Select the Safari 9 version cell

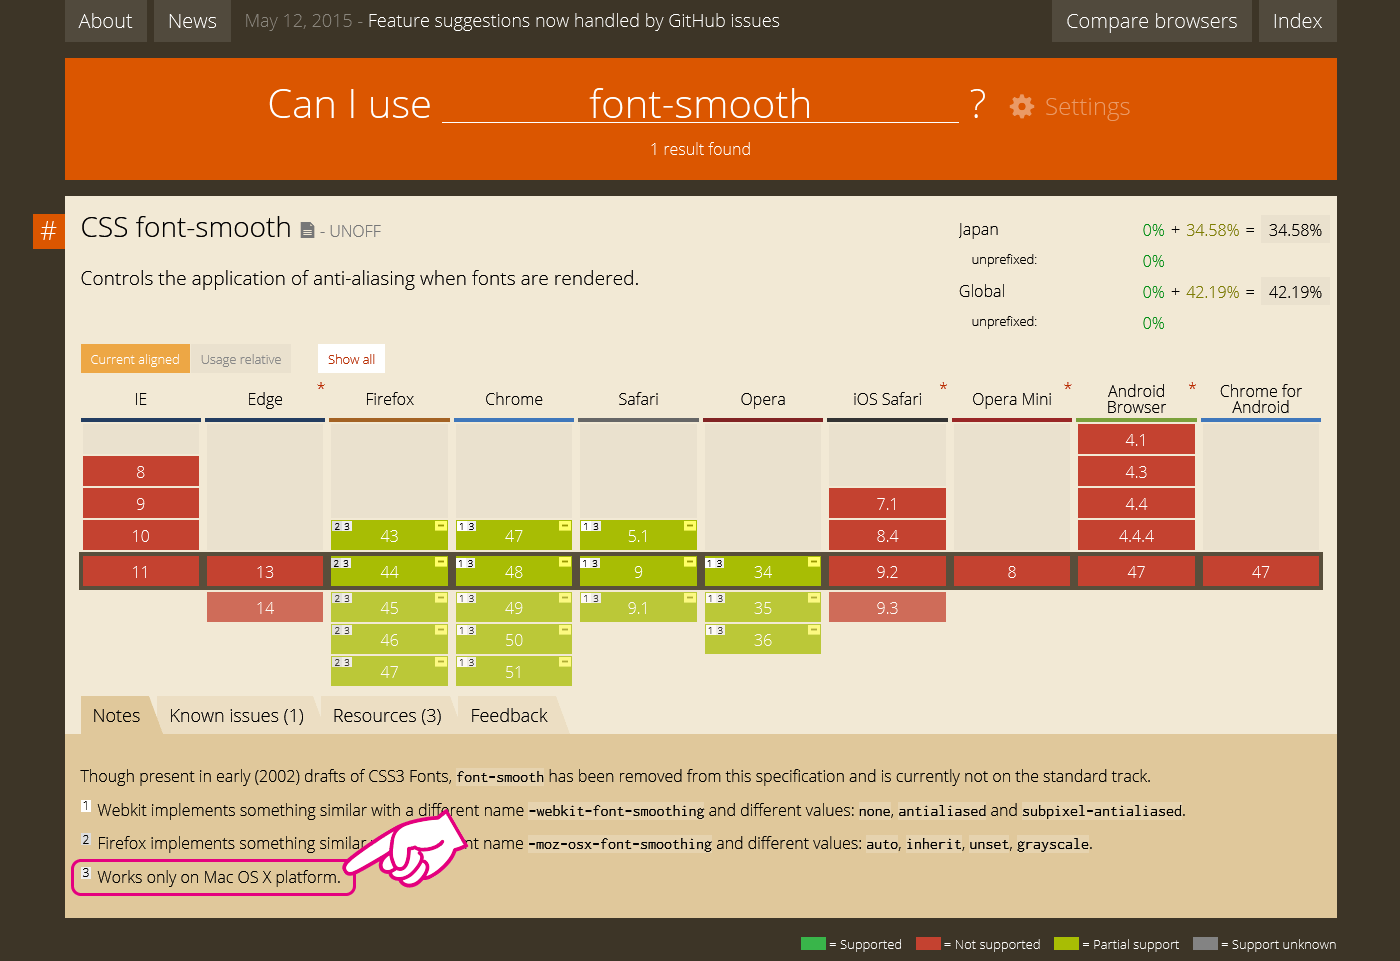[x=638, y=572]
